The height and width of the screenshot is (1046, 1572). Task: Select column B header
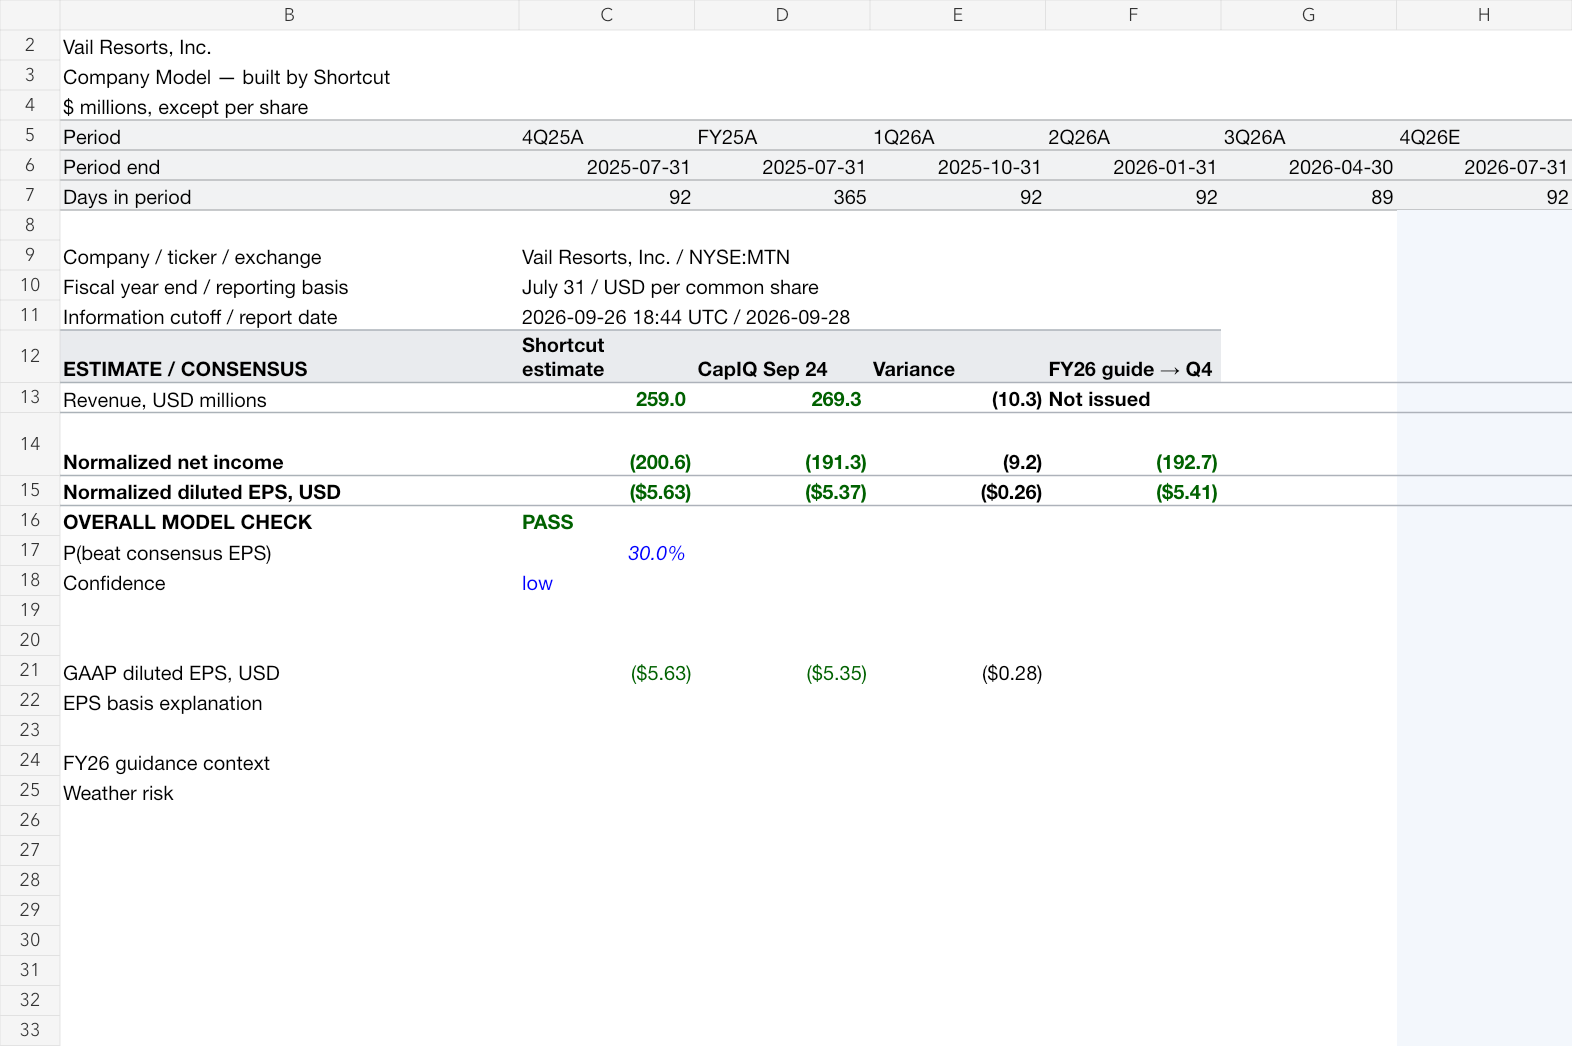click(289, 15)
